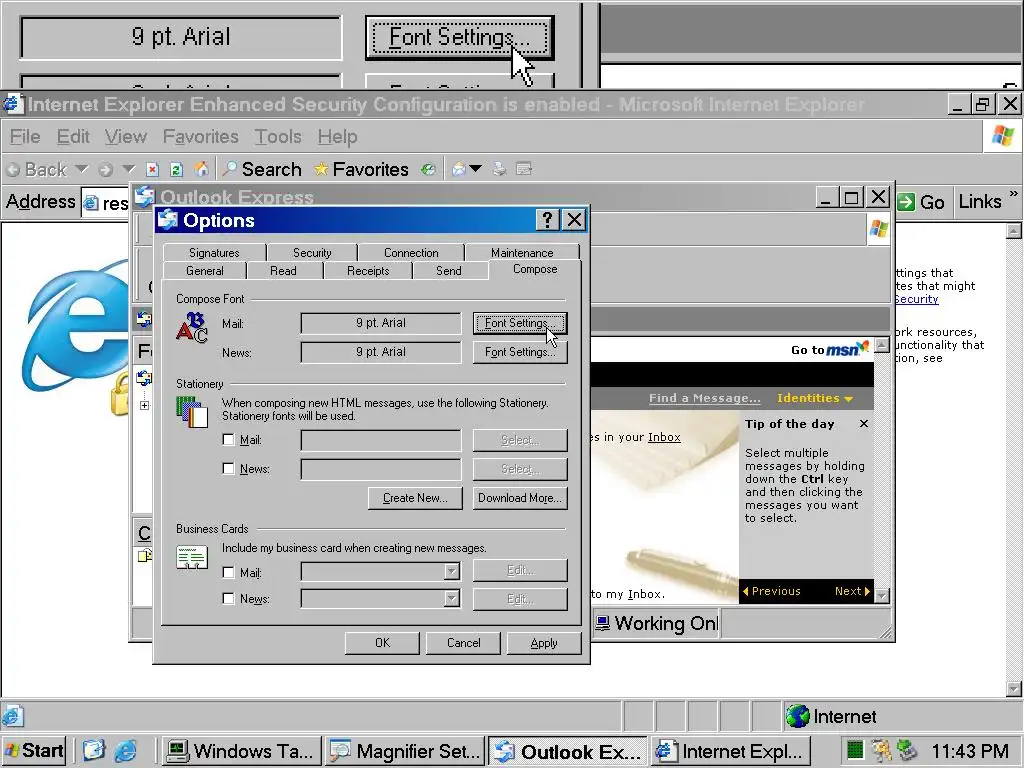The width and height of the screenshot is (1024, 768).
Task: Expand the folder tree plus node
Action: click(144, 406)
